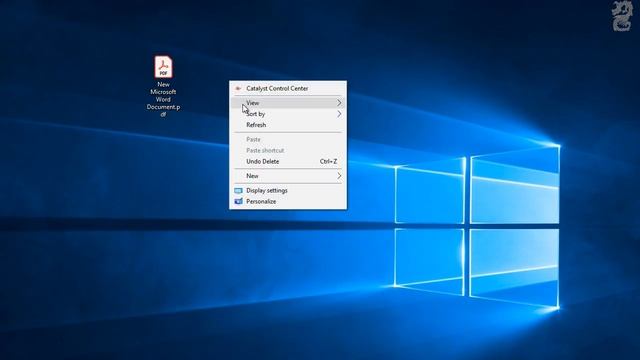
Task: Open Display settings
Action: pos(288,191)
